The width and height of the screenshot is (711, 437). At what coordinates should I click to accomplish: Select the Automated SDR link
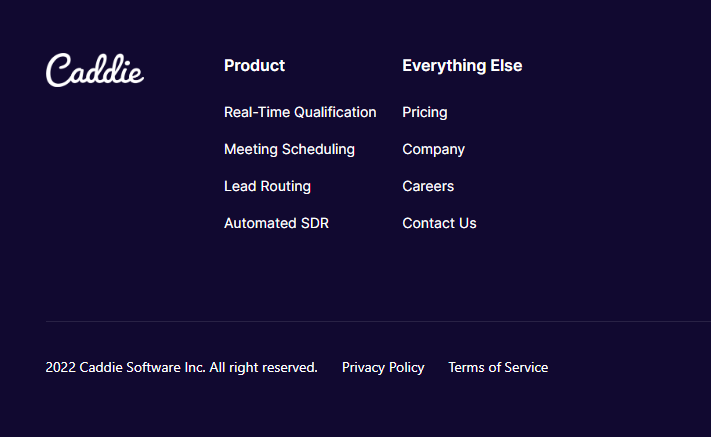tap(276, 223)
